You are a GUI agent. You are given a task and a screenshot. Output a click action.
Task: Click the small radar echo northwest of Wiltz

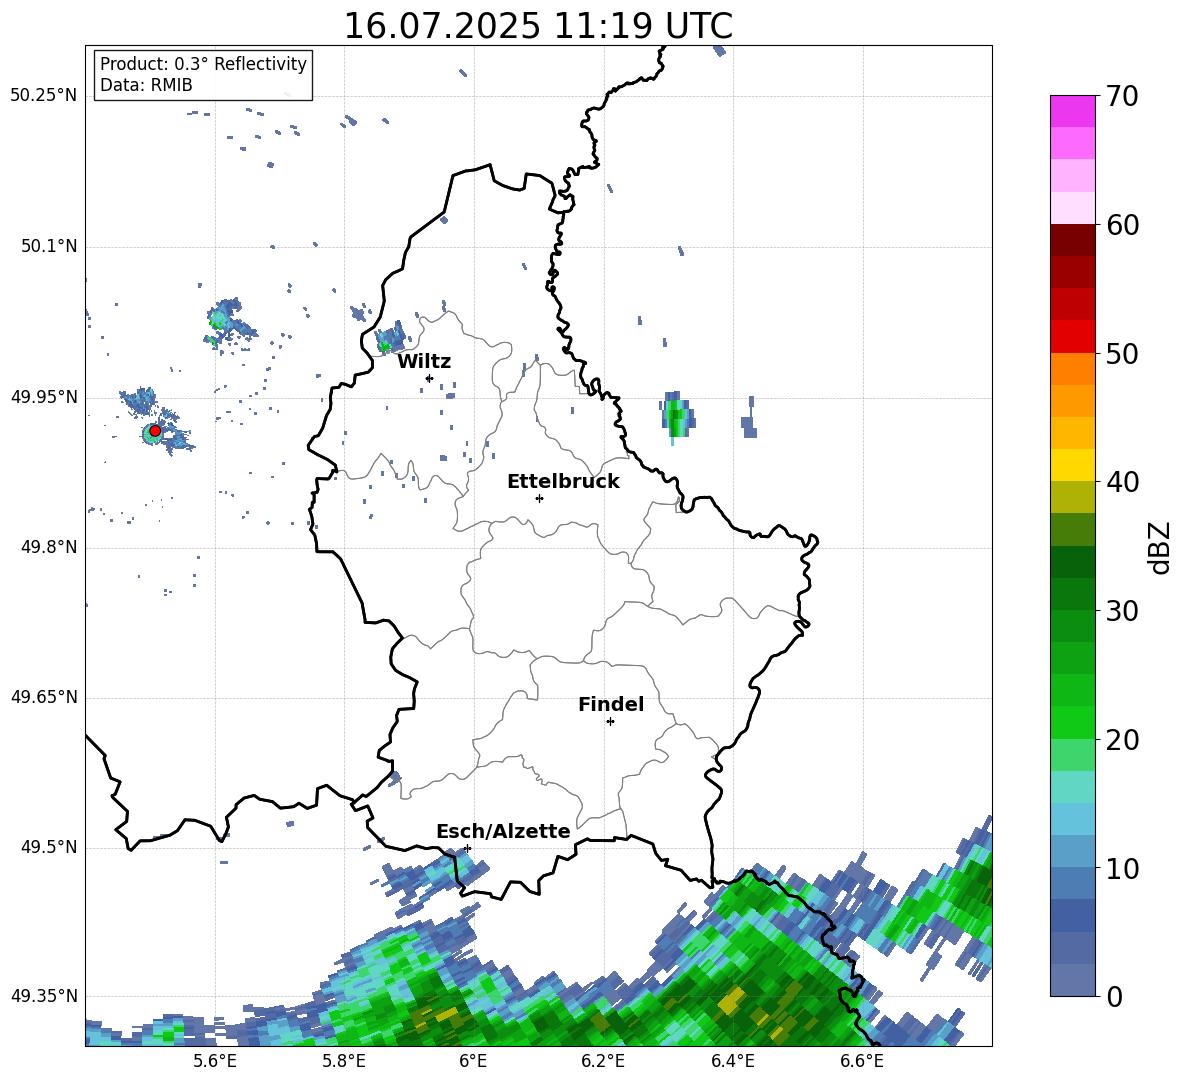click(x=390, y=339)
